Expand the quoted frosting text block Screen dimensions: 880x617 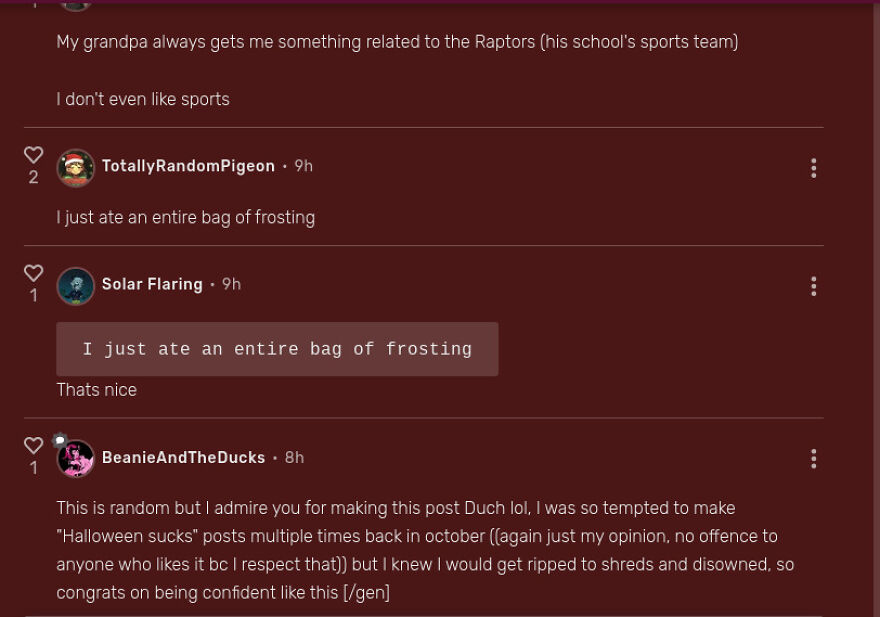click(277, 349)
